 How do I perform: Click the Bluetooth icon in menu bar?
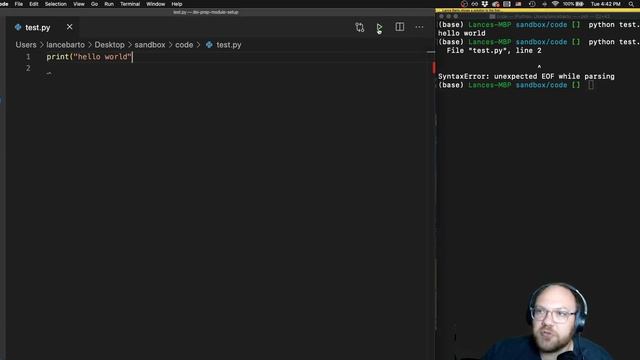(544, 4)
